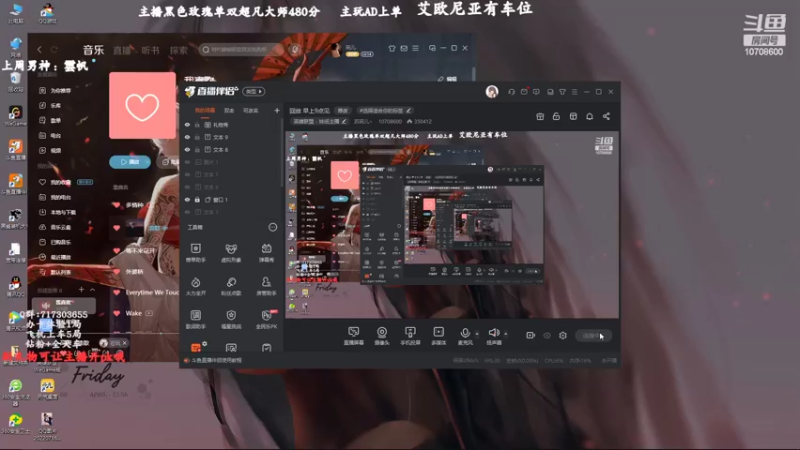Toggle the unlock icon above preview
The height and width of the screenshot is (450, 800).
[x=556, y=116]
